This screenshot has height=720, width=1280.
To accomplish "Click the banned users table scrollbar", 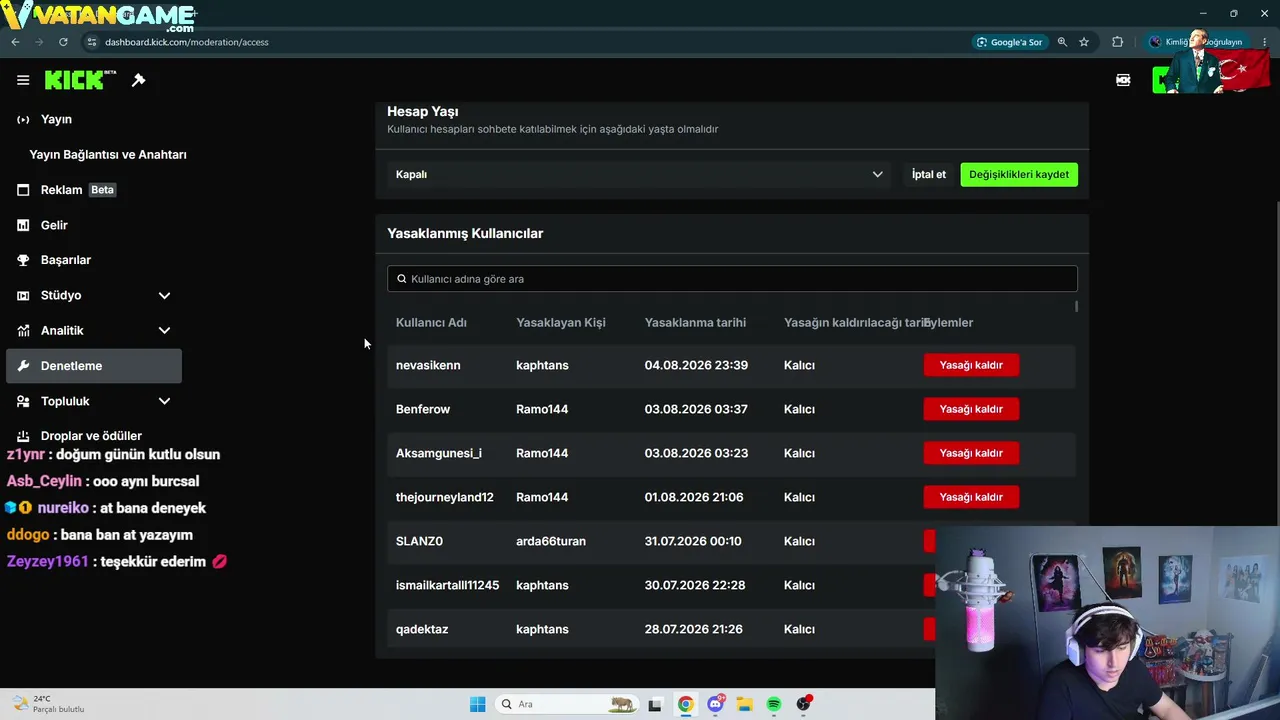I will pyautogui.click(x=1077, y=306).
